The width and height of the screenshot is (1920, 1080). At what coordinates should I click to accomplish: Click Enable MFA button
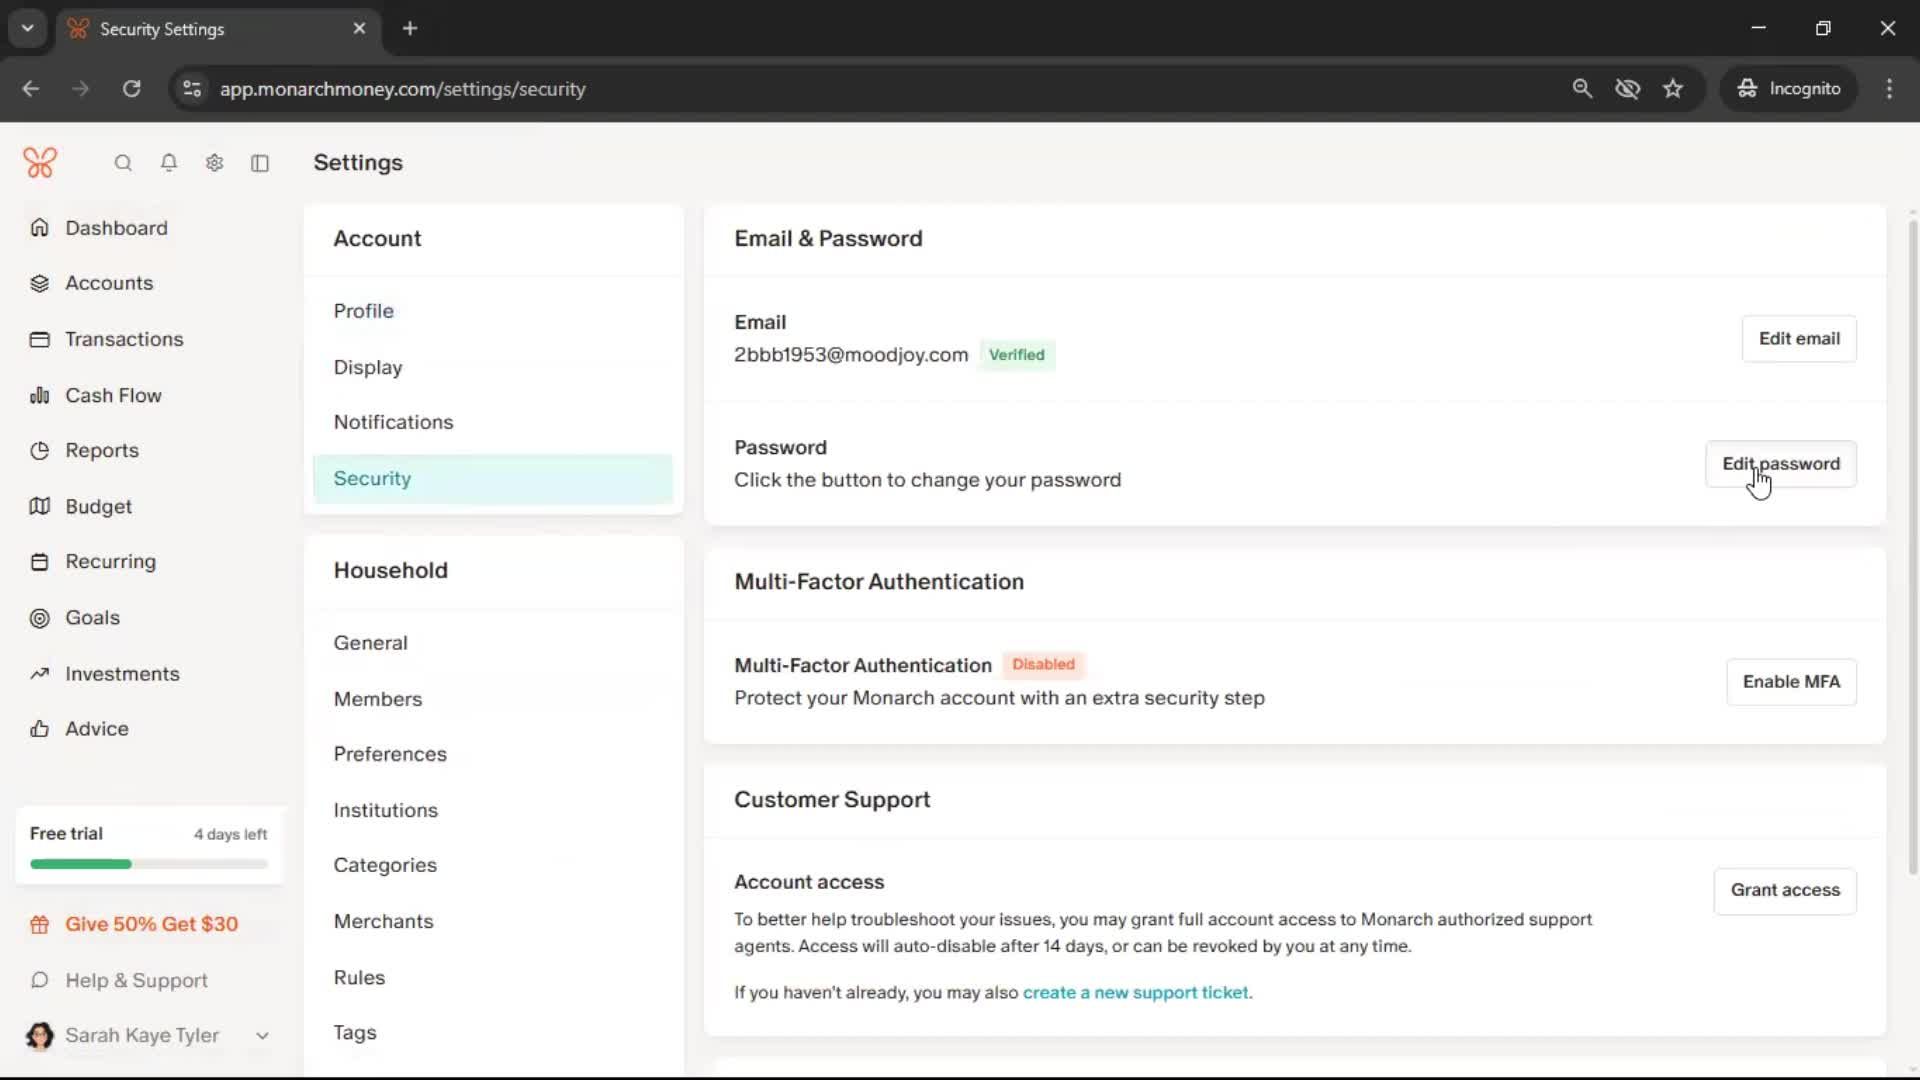[1790, 682]
